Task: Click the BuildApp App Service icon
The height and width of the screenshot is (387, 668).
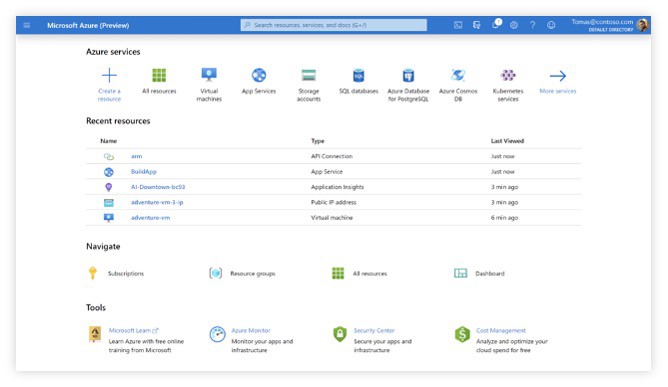Action: coord(109,172)
